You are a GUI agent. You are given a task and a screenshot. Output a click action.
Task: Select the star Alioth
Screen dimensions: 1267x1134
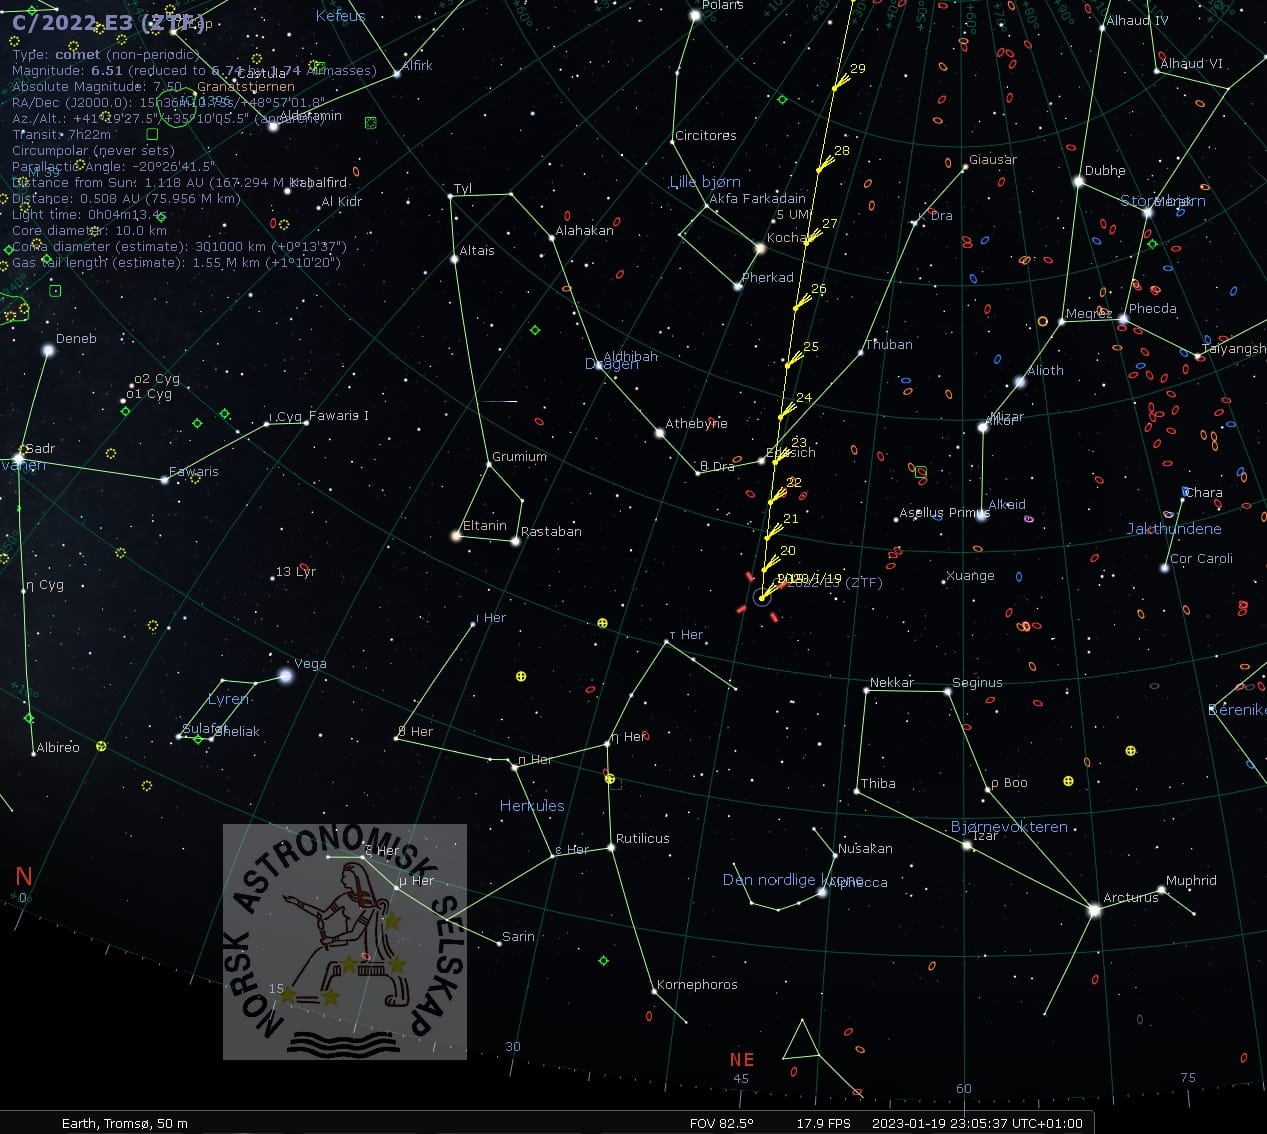[1020, 382]
